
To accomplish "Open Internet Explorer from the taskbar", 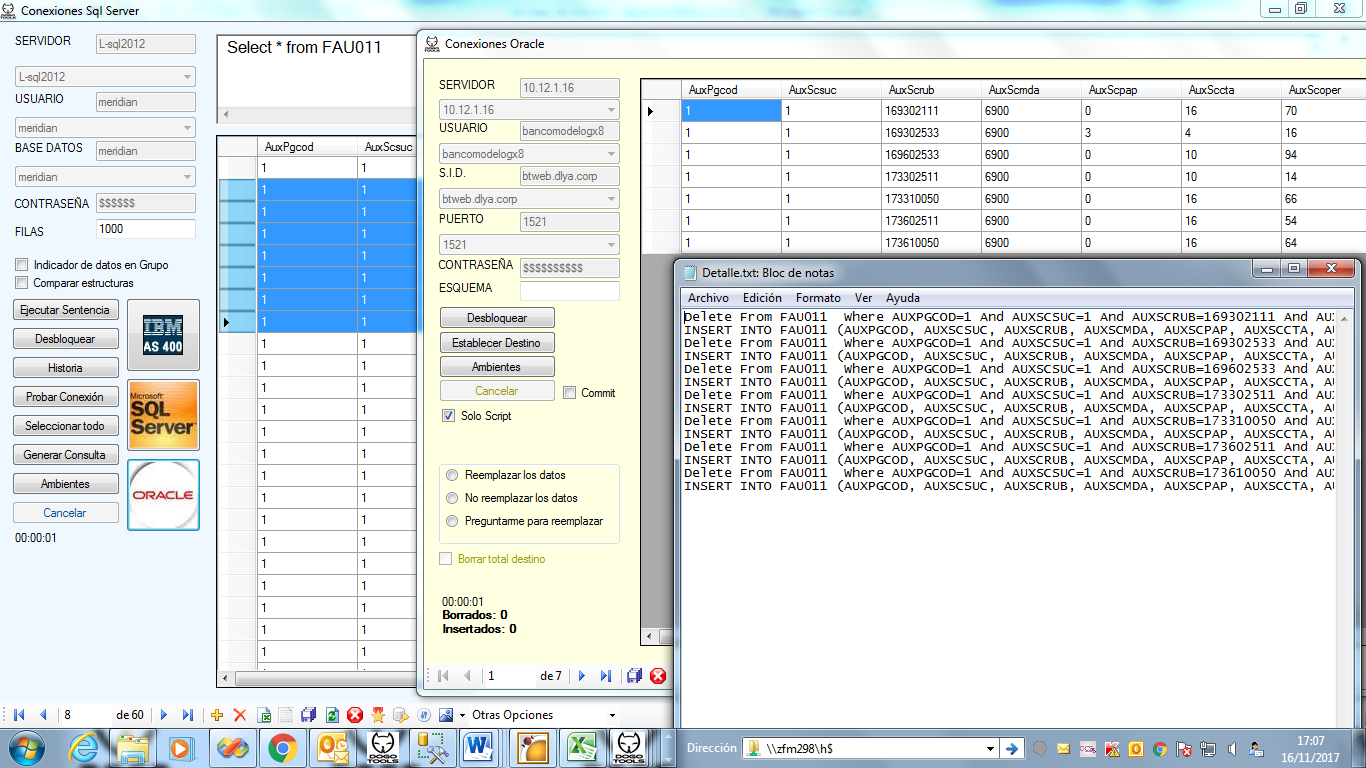I will [x=84, y=747].
